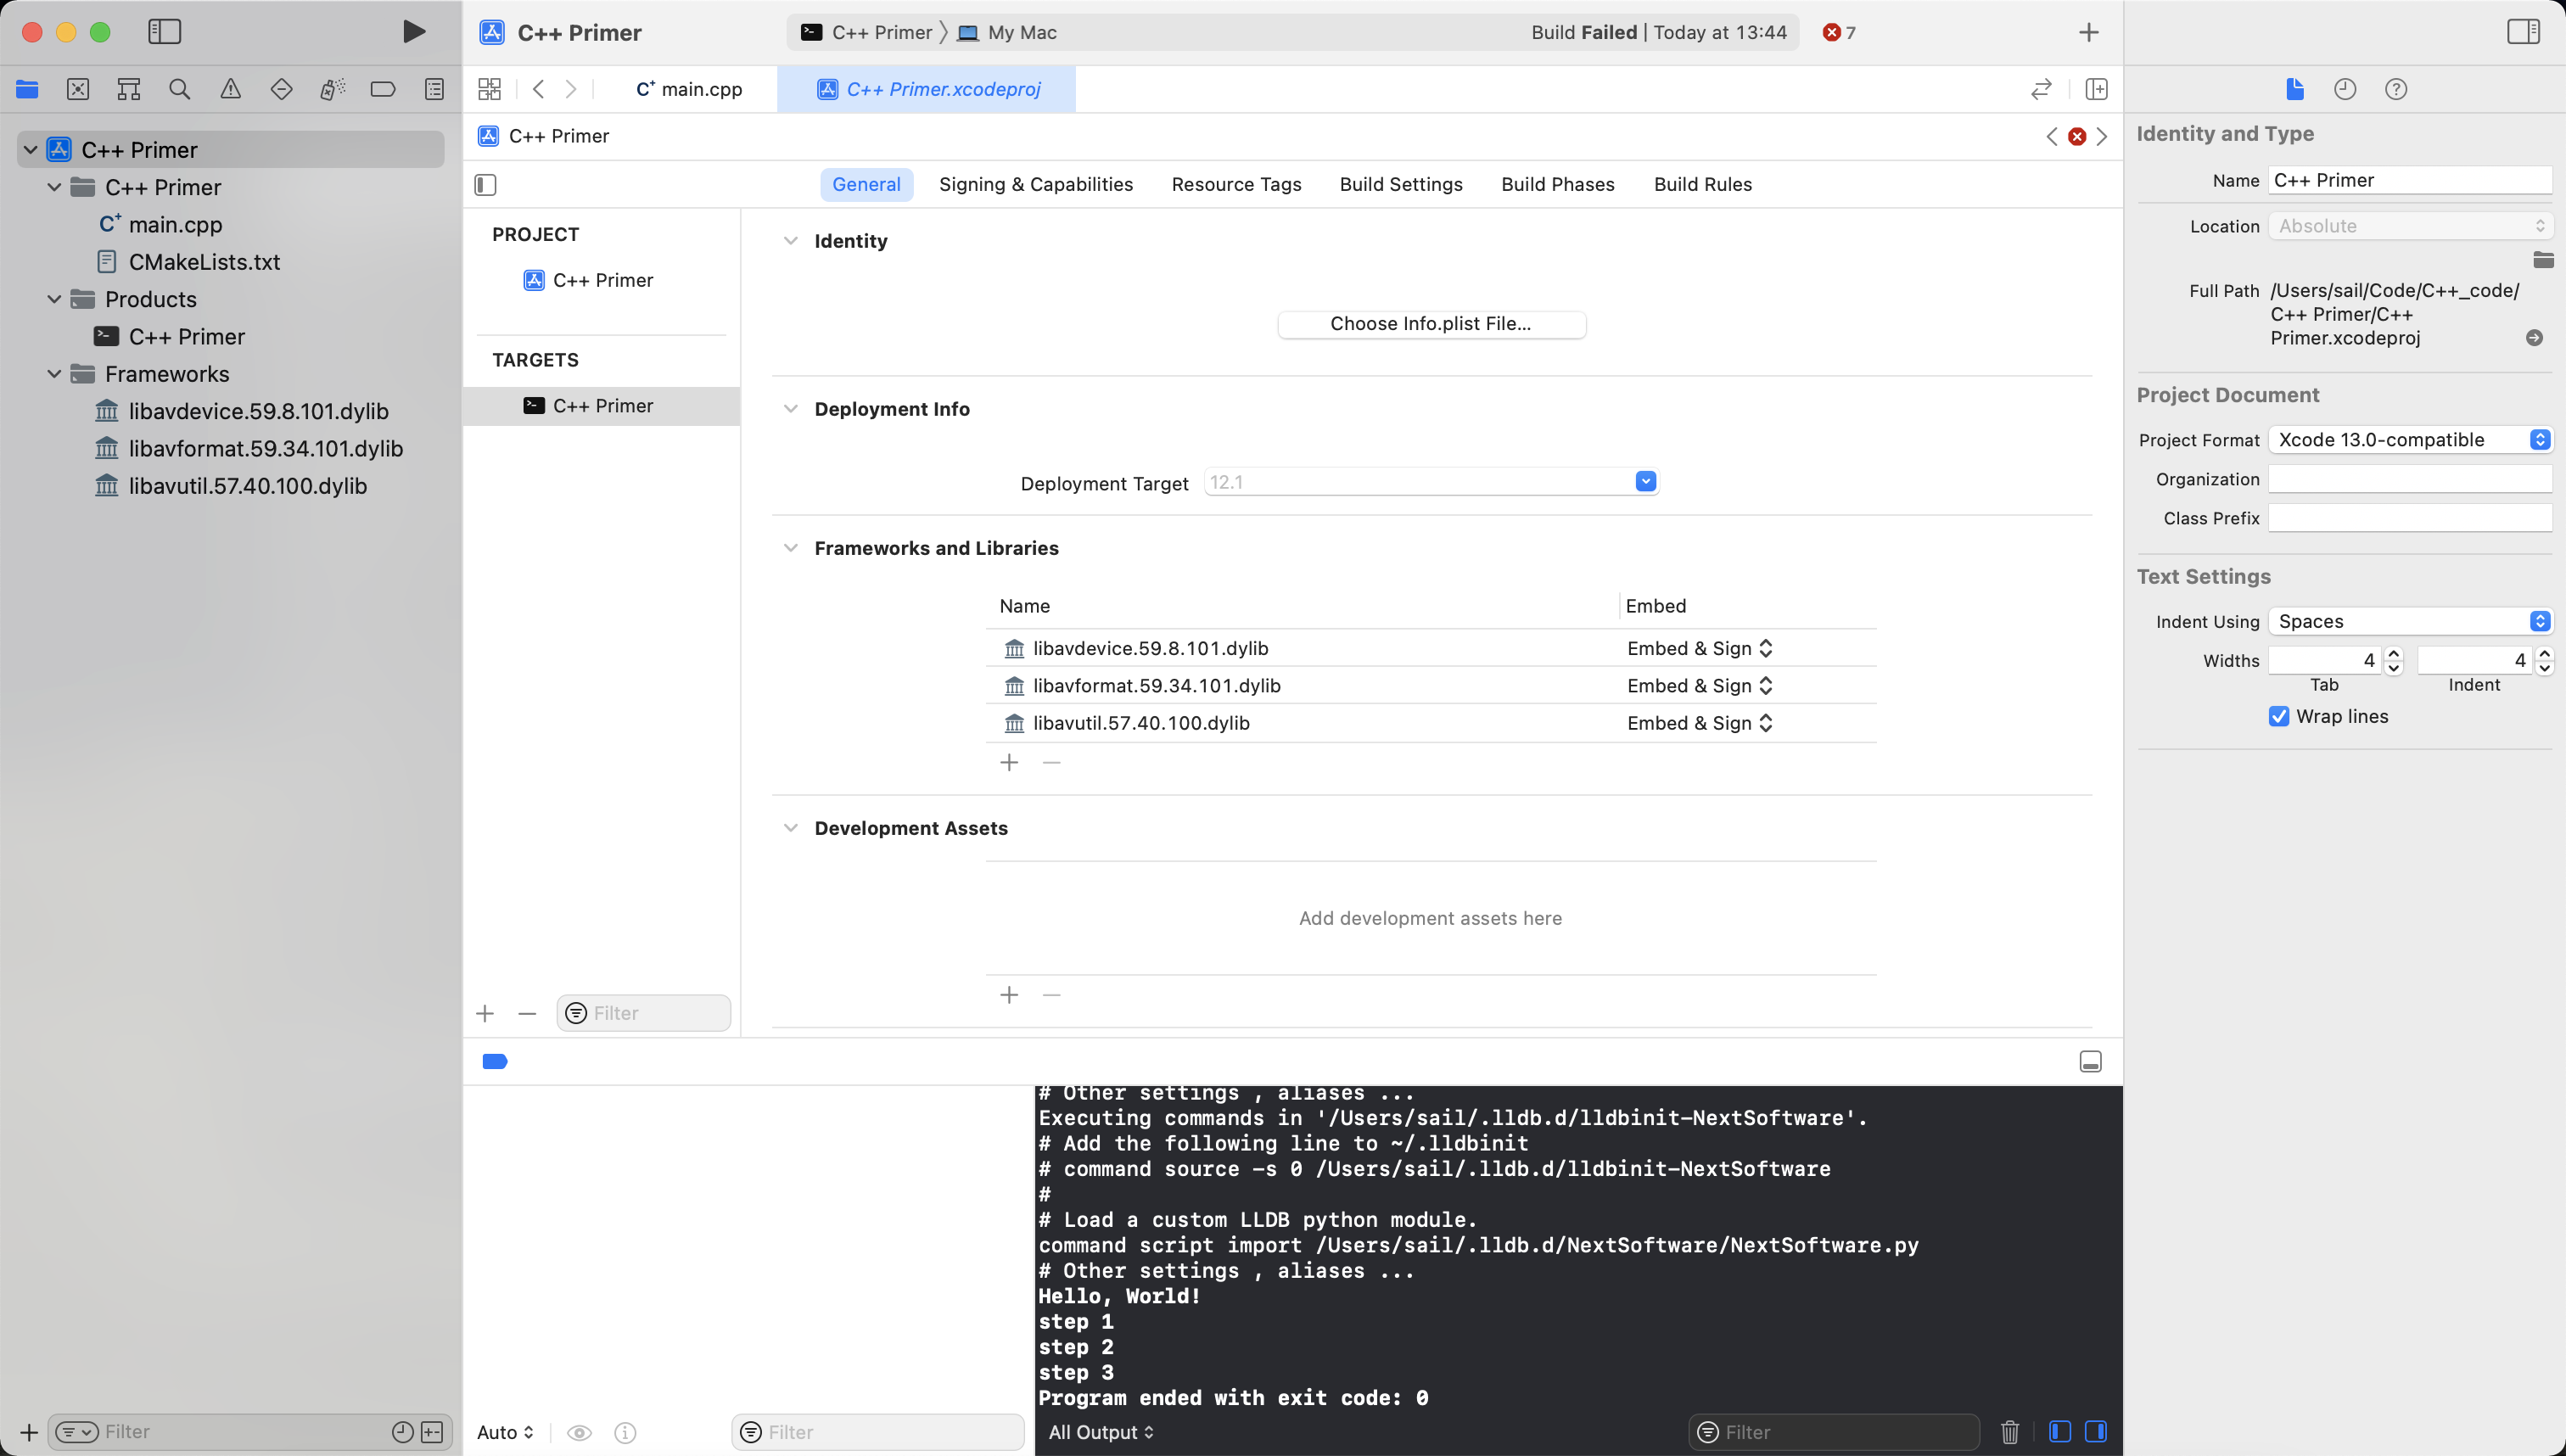Toggle the navigator sidebar visibility
Screen dimensions: 2566x1456
click(165, 32)
